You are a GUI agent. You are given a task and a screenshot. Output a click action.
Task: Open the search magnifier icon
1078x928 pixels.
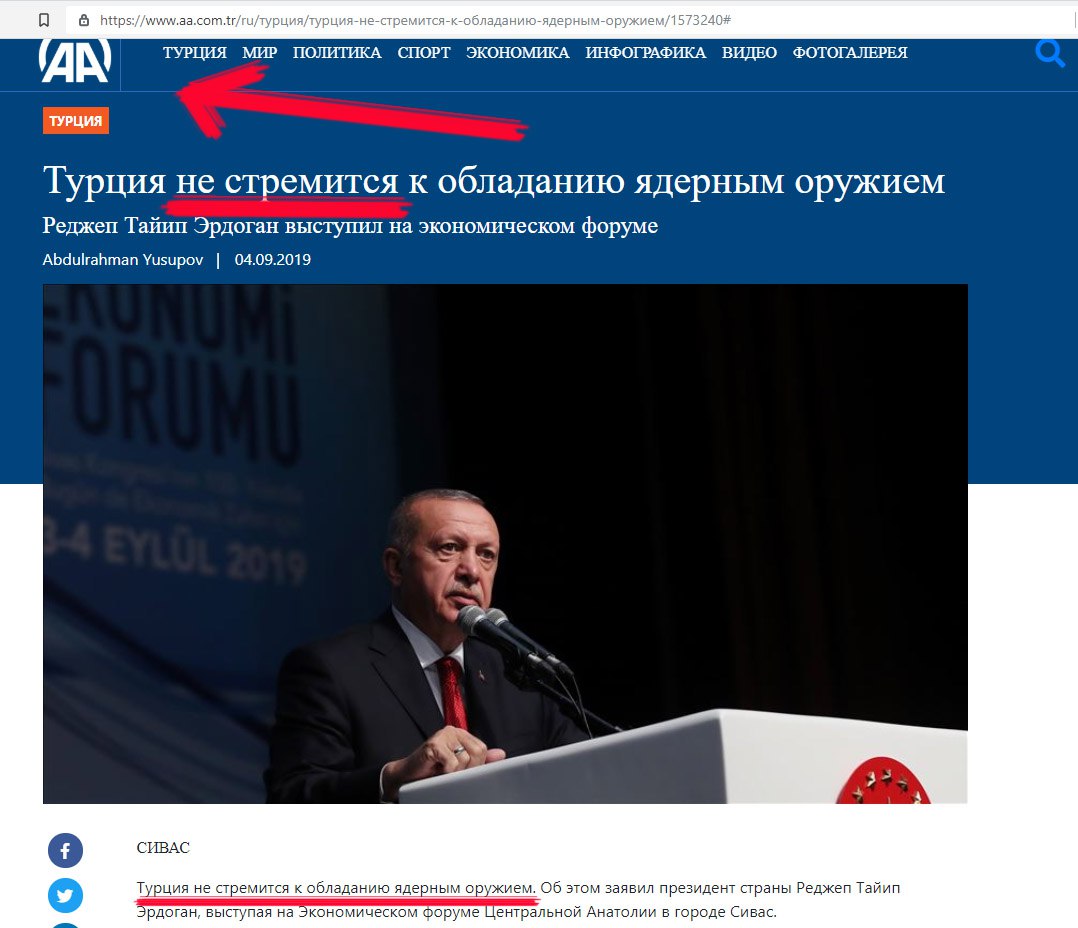point(1050,53)
